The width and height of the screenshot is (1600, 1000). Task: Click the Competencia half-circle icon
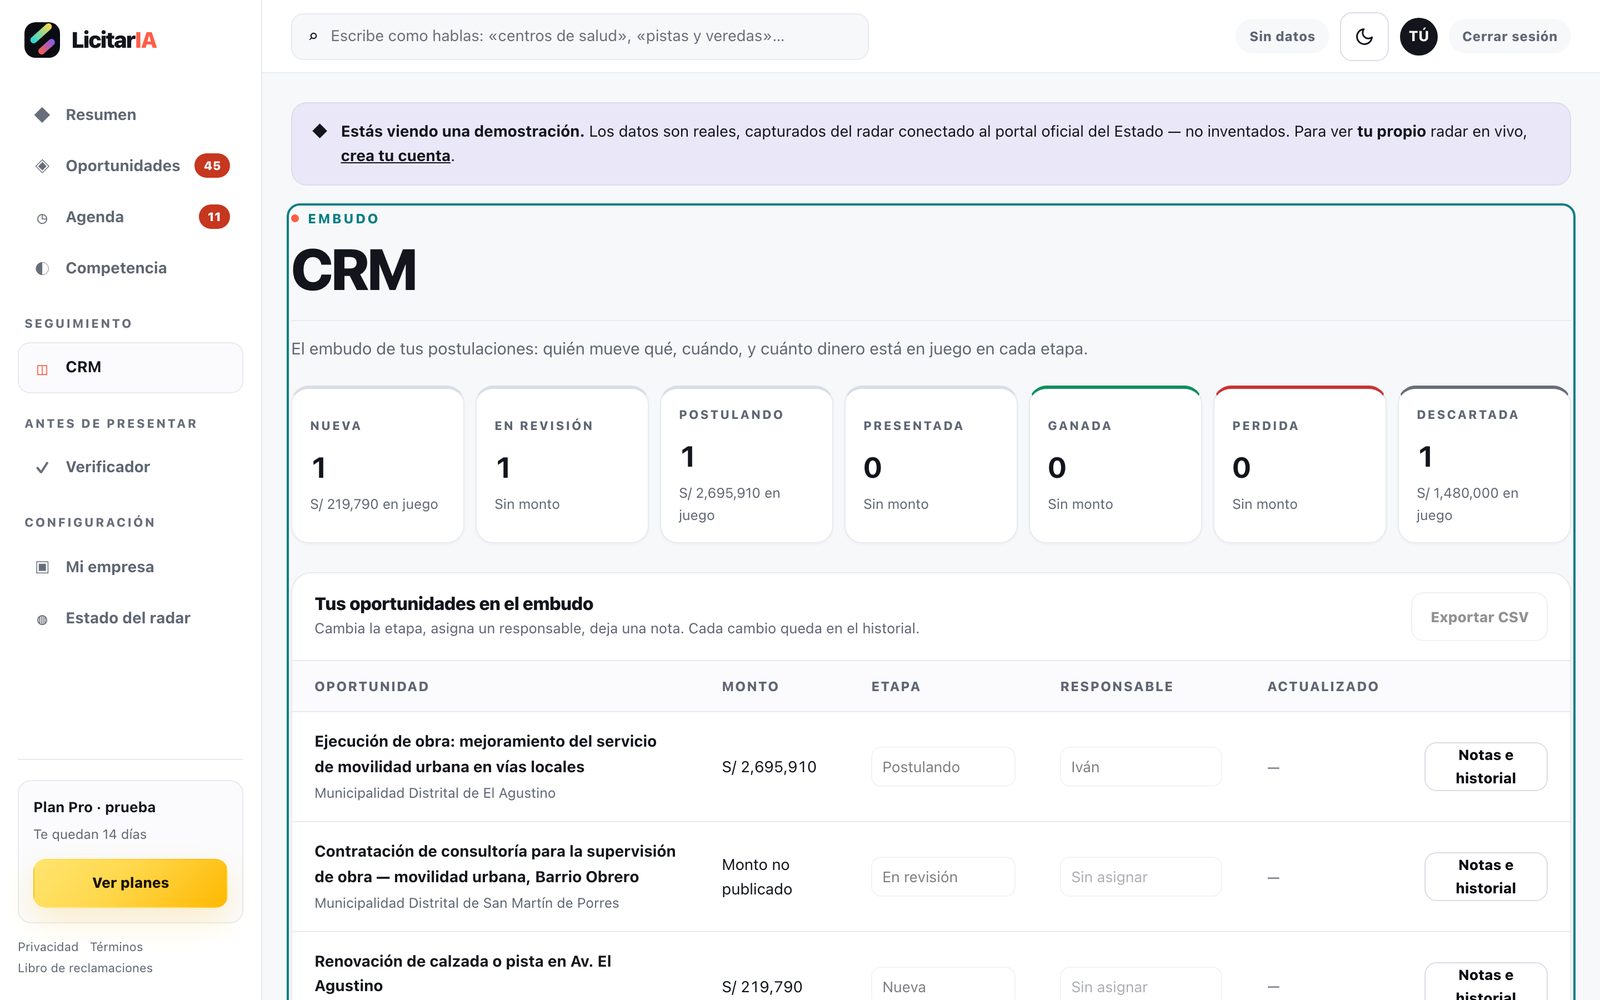tap(42, 268)
